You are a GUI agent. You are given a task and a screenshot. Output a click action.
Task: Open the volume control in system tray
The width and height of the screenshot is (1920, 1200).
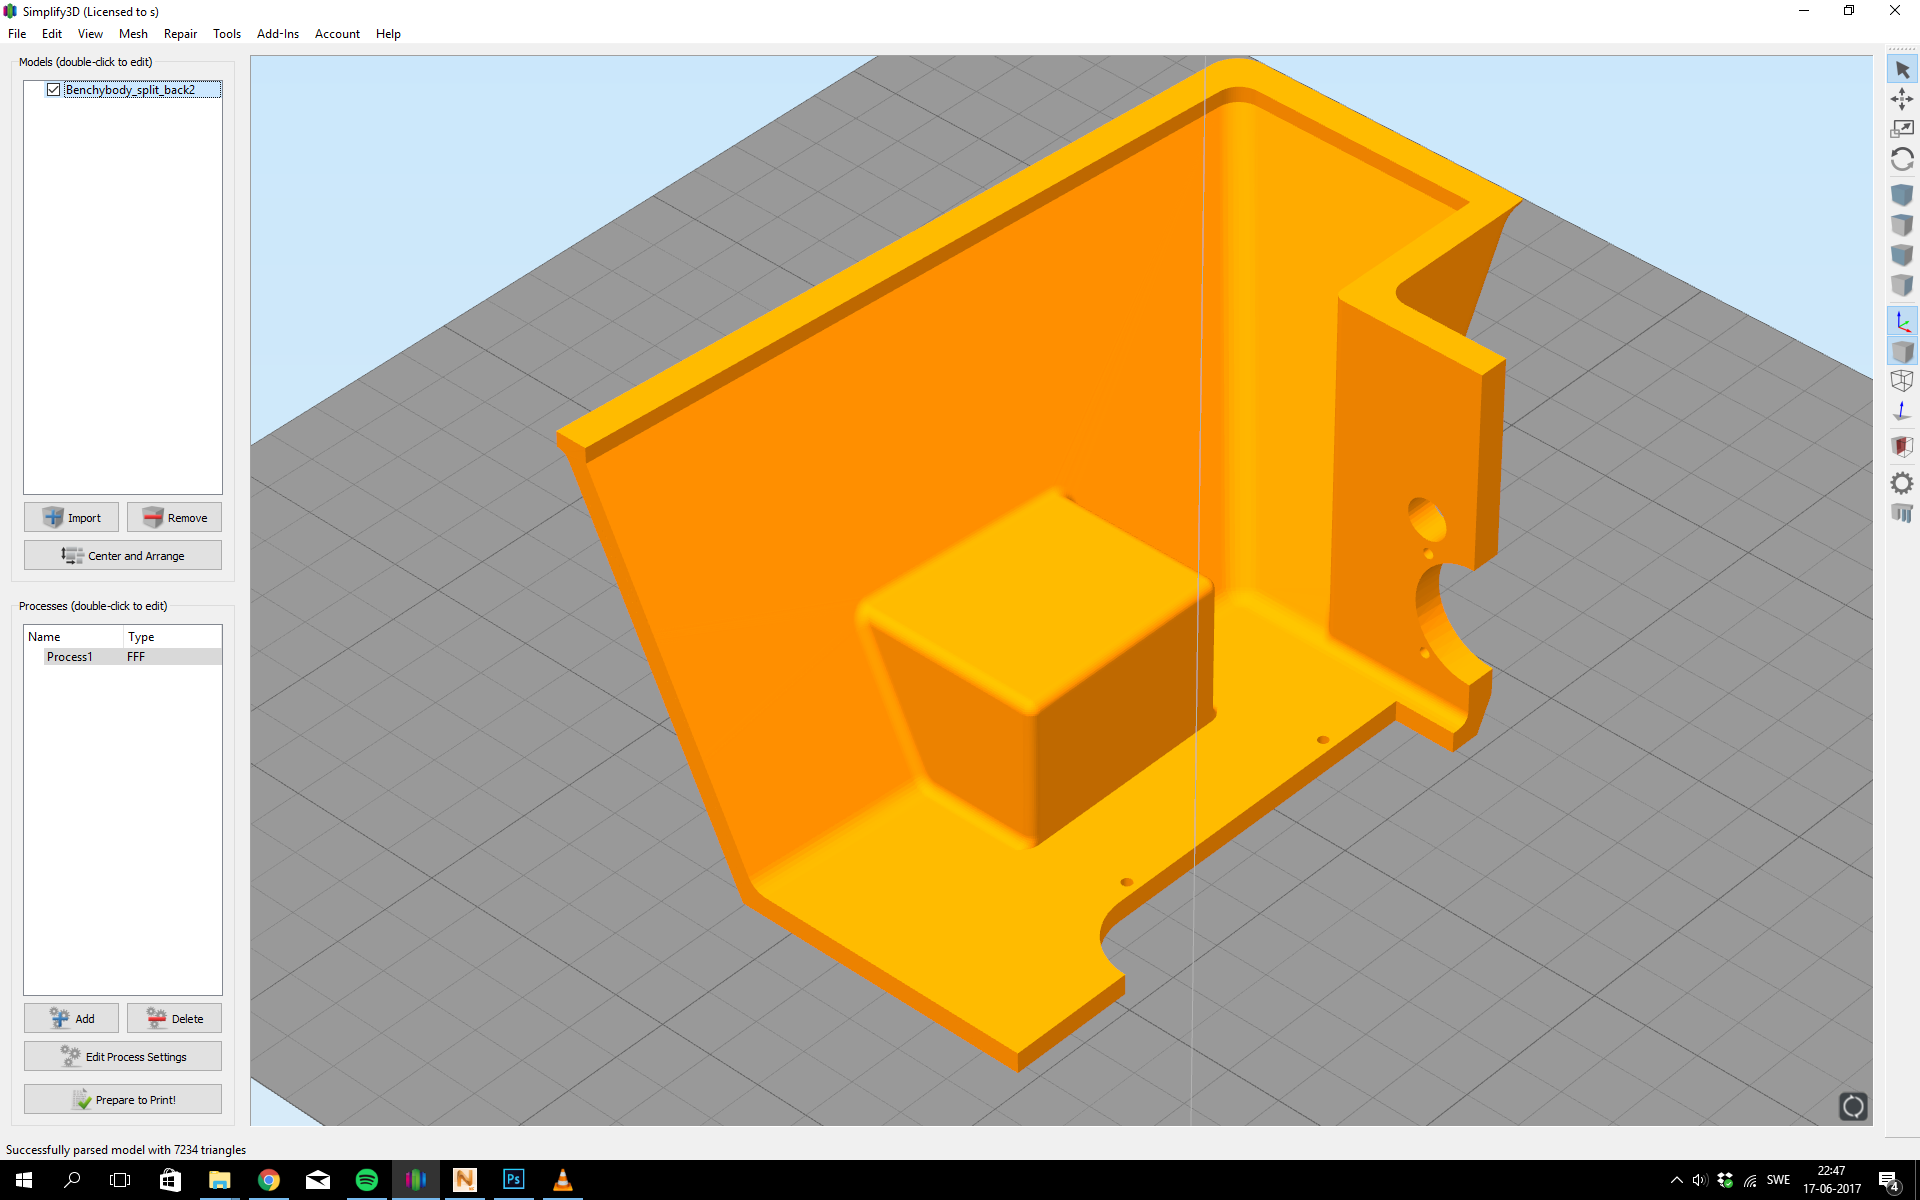coord(1700,1180)
